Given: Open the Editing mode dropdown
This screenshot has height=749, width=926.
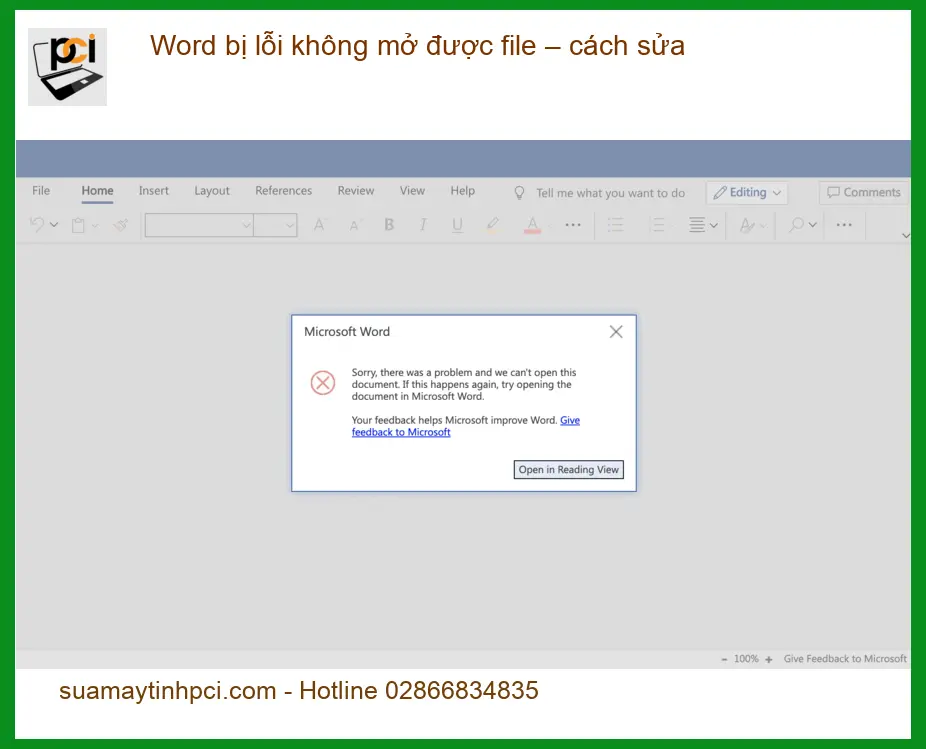Looking at the screenshot, I should [x=746, y=193].
